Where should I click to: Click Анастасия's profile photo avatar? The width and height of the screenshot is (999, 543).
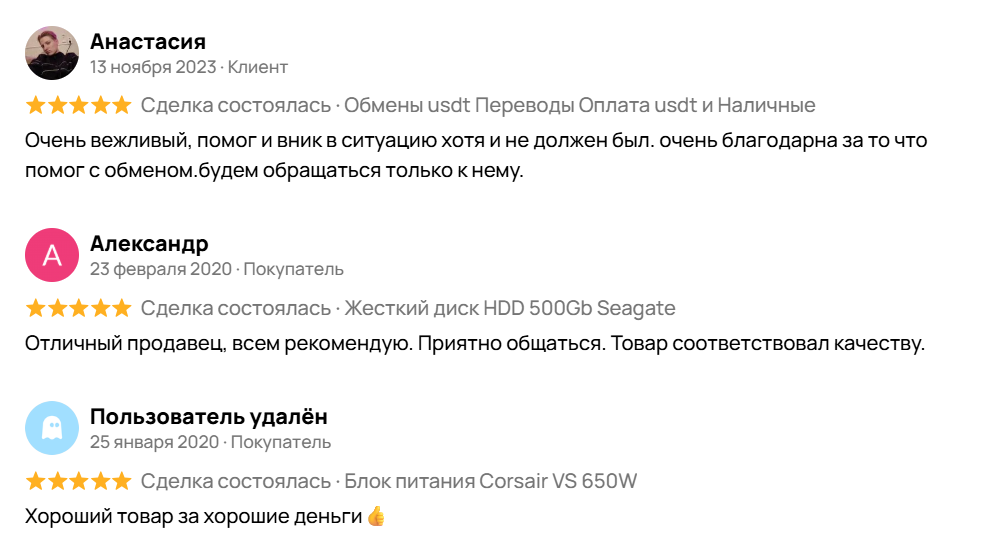[52, 53]
